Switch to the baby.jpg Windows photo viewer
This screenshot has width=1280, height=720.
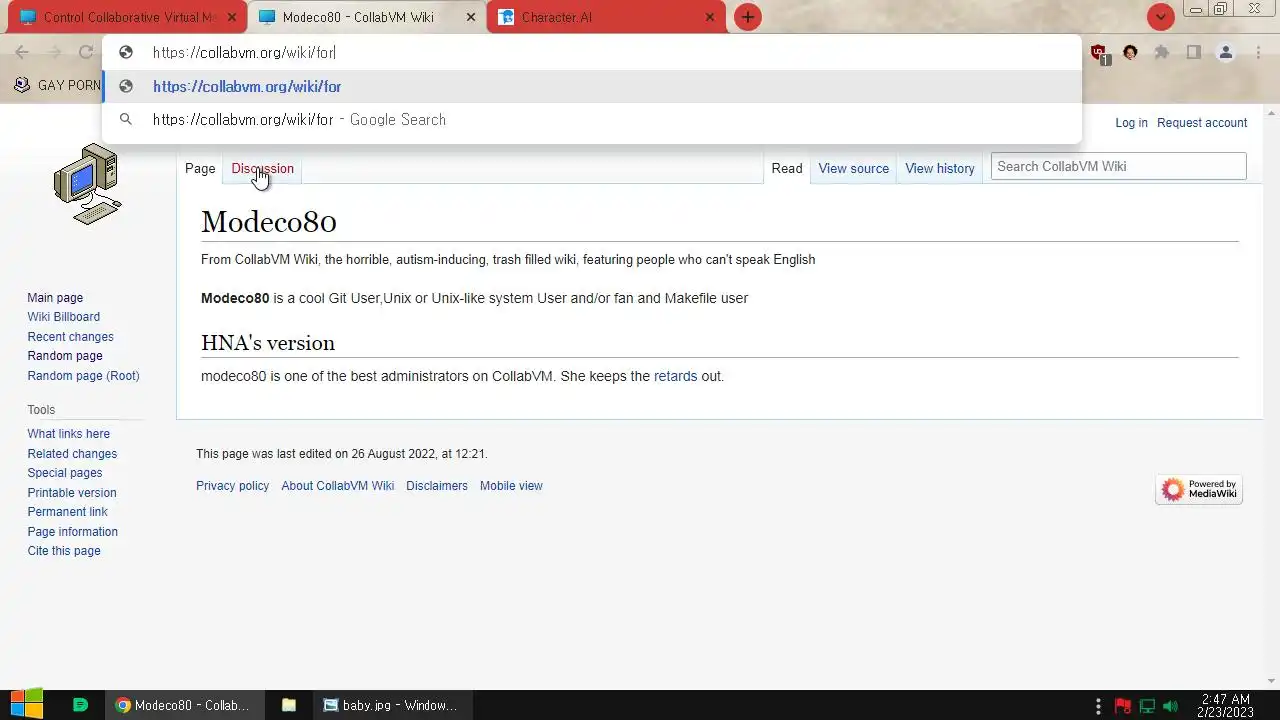click(x=390, y=705)
